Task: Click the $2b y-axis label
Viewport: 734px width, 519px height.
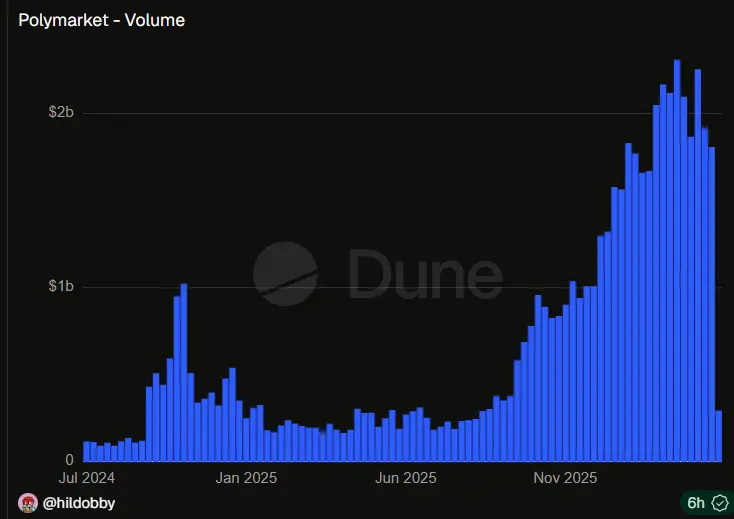Action: pyautogui.click(x=61, y=112)
